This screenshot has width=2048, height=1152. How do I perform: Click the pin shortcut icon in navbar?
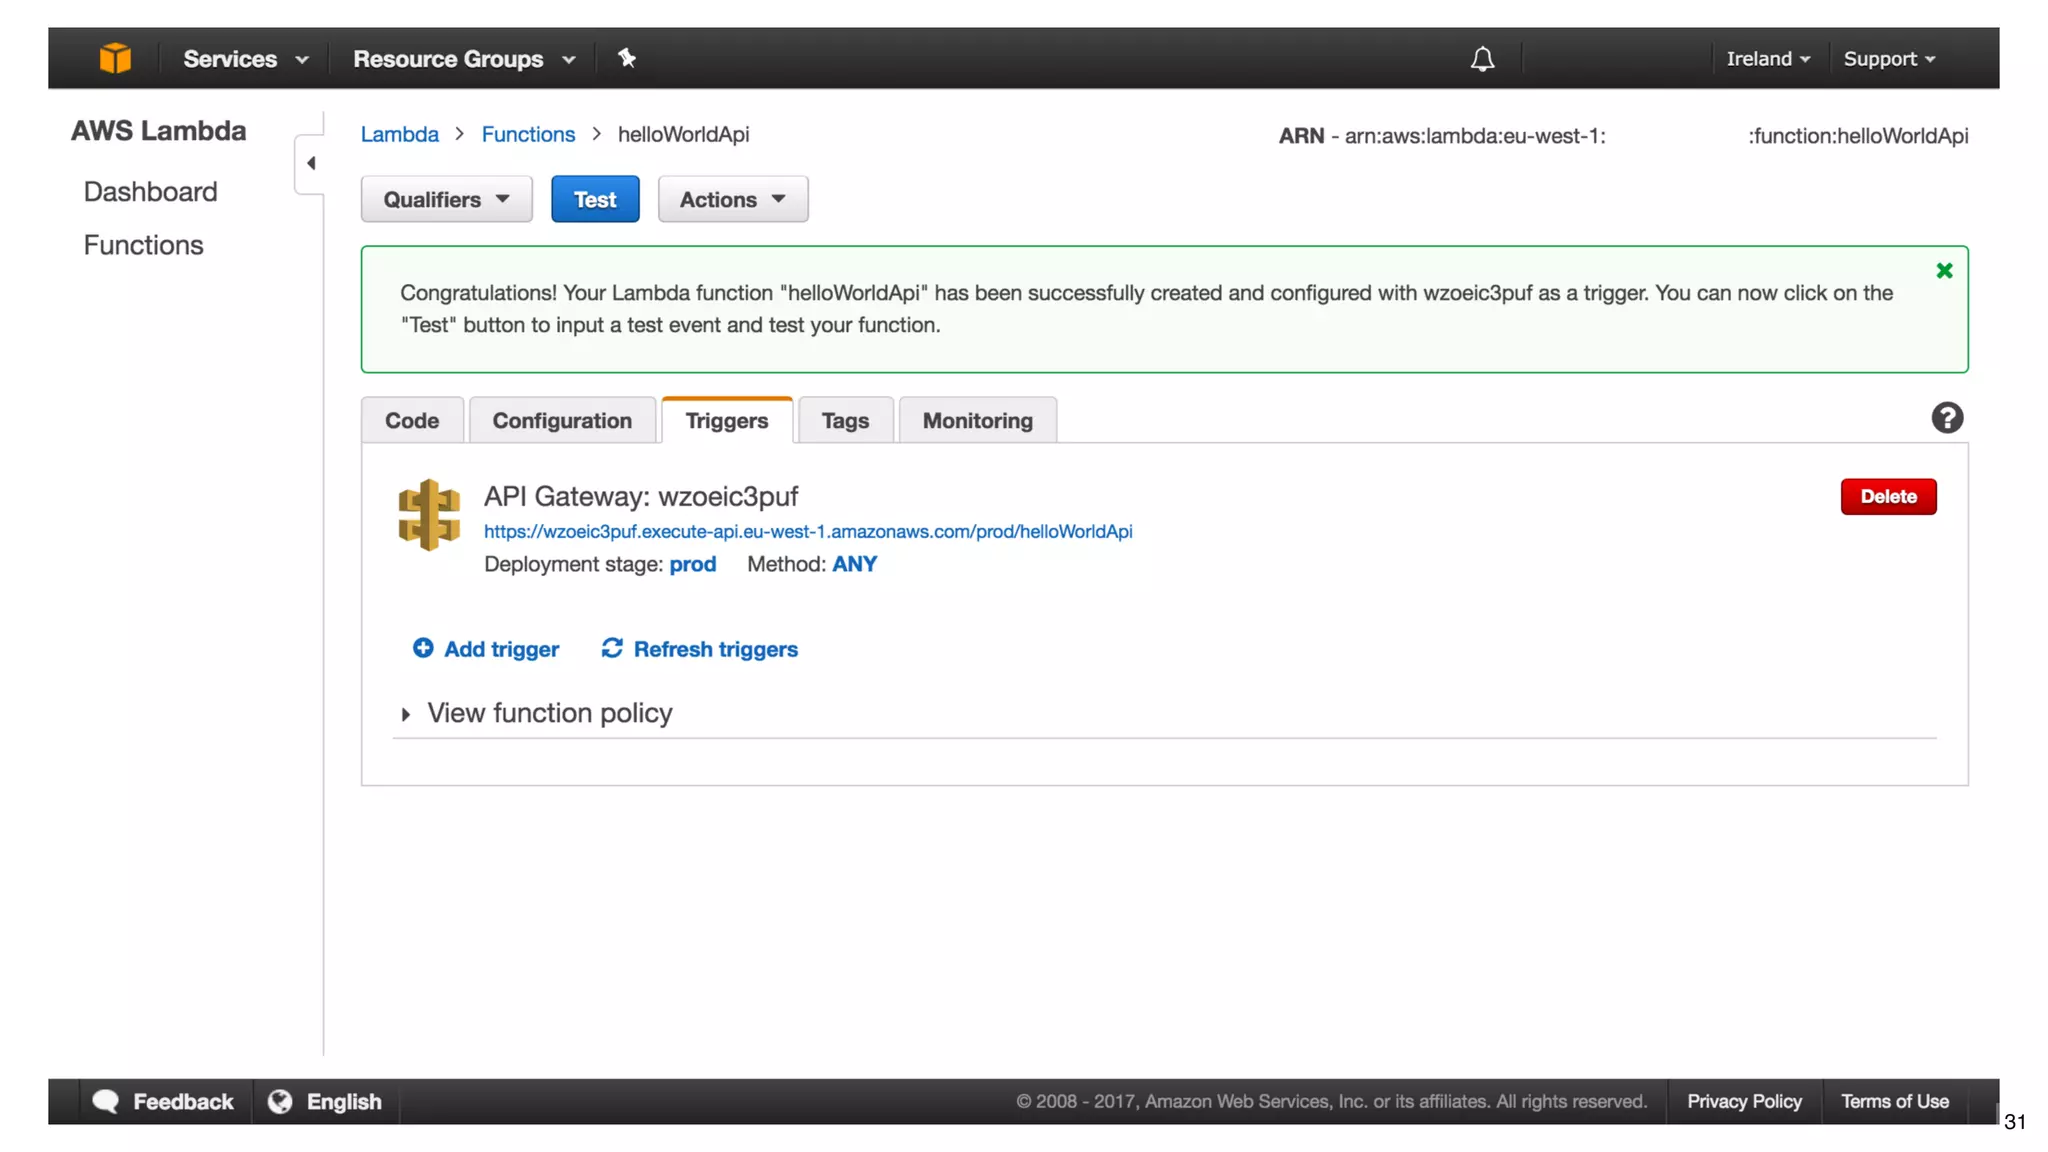pos(627,58)
